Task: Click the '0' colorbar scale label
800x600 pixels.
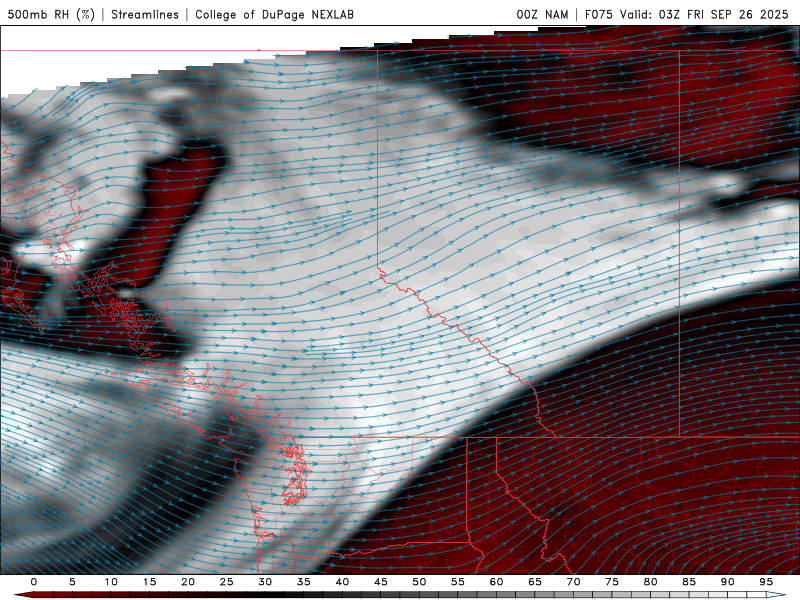Action: (x=34, y=582)
